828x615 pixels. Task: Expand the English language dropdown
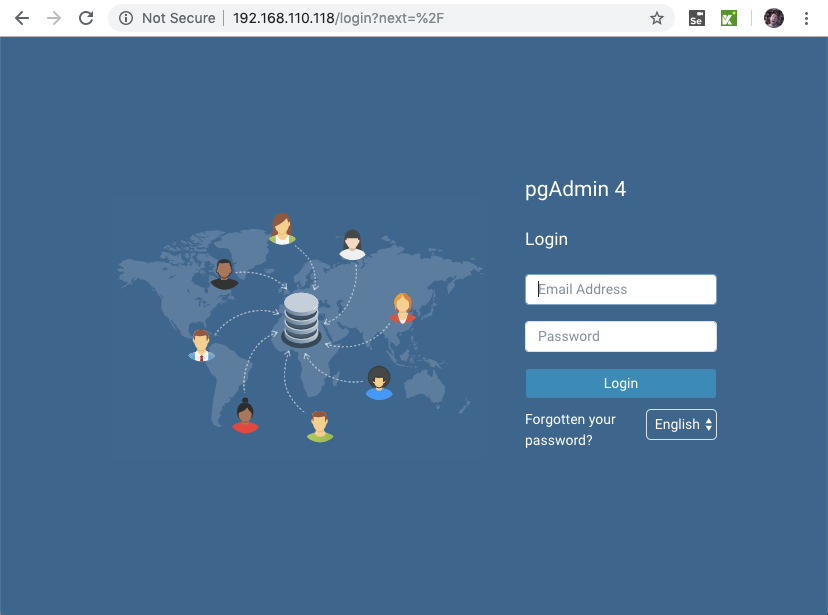(681, 424)
